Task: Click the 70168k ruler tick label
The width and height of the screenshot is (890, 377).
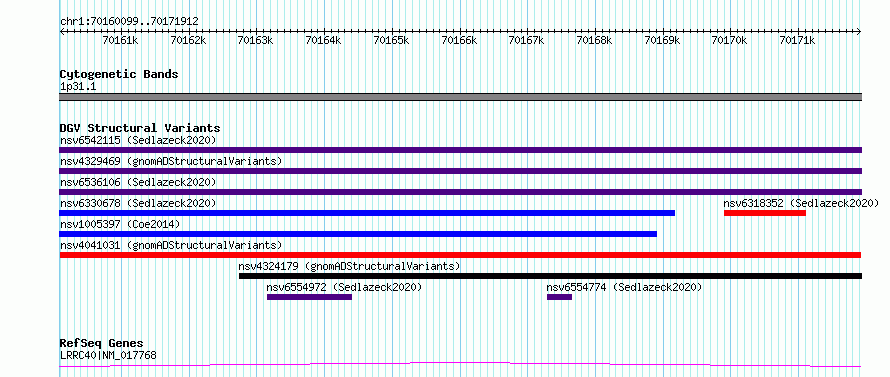Action: (x=595, y=40)
